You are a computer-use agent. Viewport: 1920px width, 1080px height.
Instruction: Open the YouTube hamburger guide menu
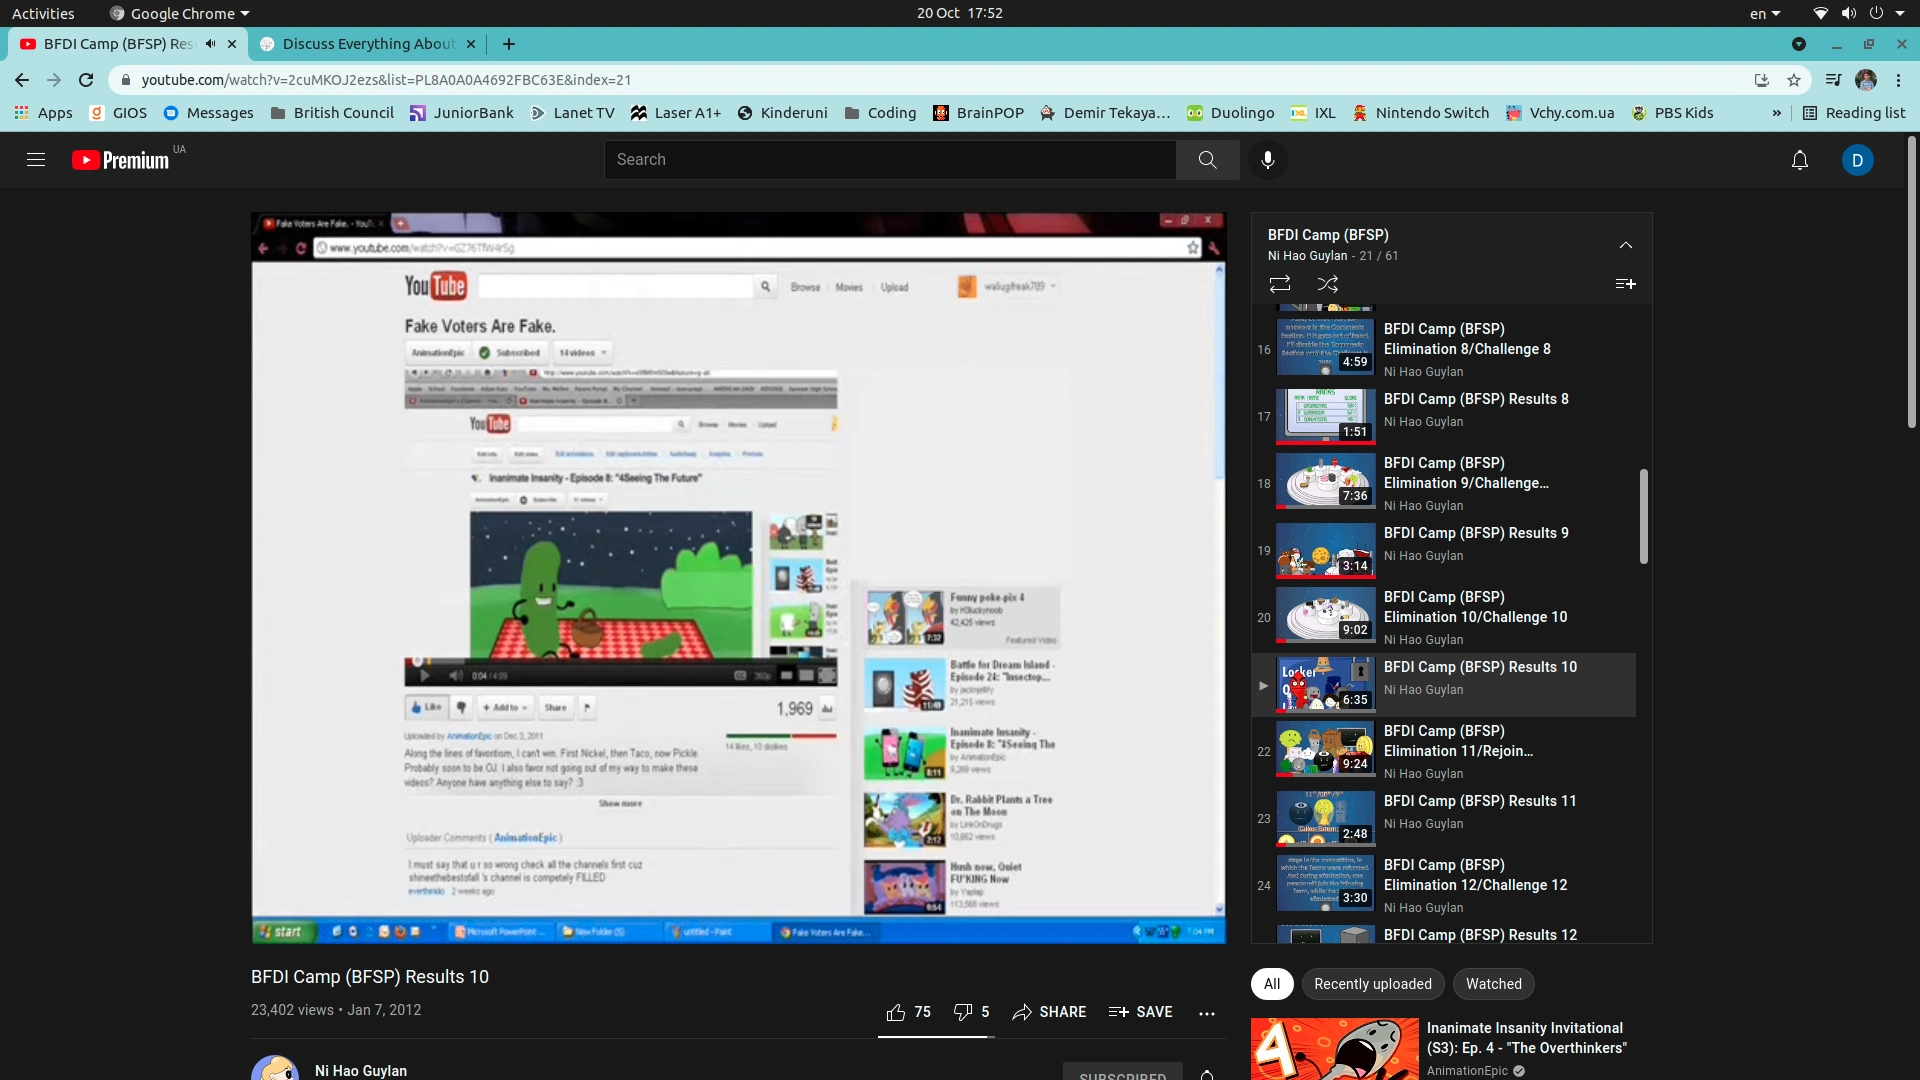[x=36, y=160]
